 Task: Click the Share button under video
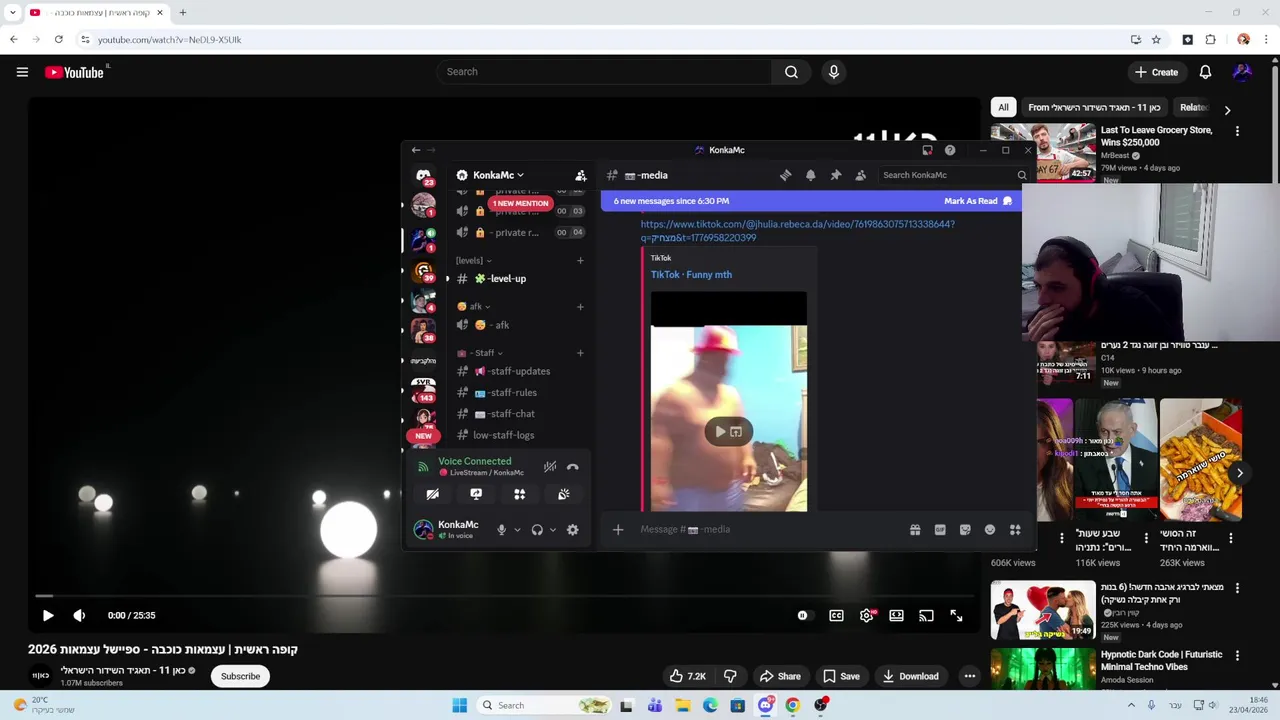(x=780, y=676)
